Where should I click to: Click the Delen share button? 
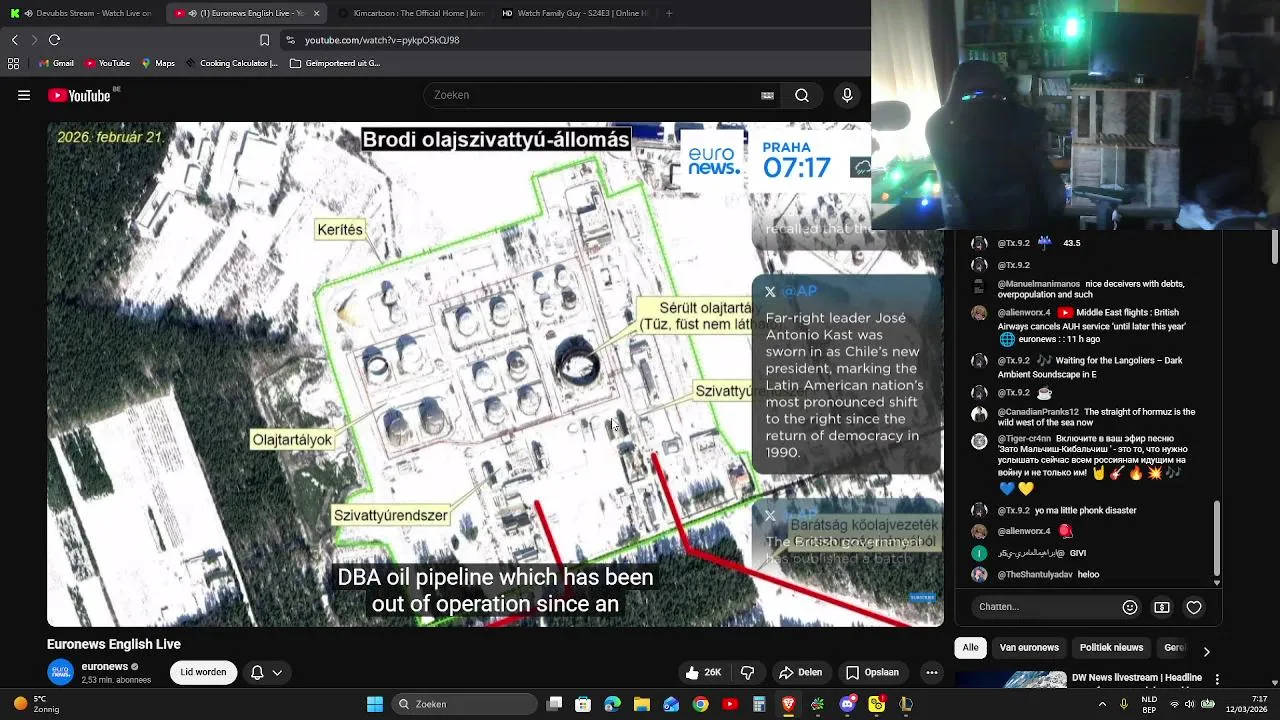click(800, 673)
